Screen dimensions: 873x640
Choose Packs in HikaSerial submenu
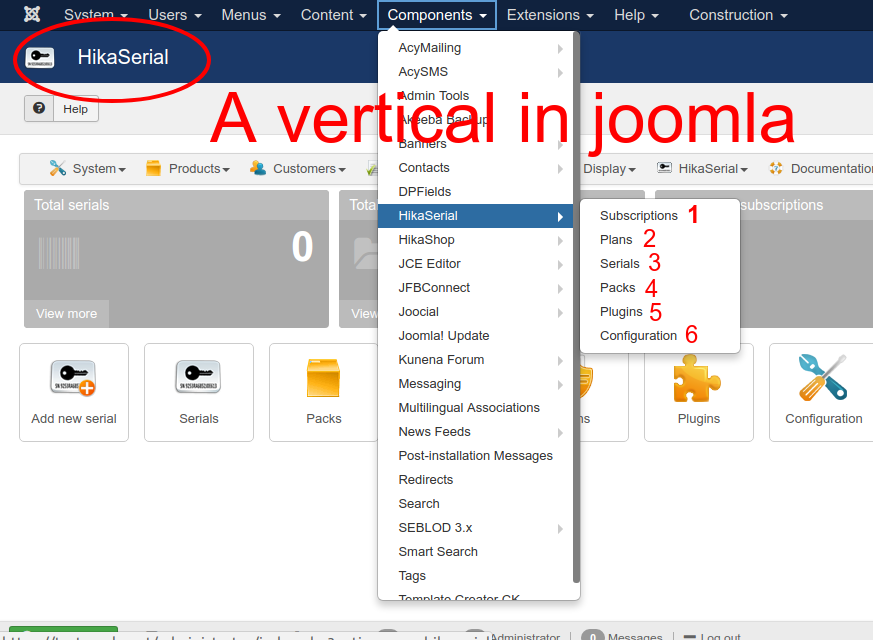click(x=617, y=287)
